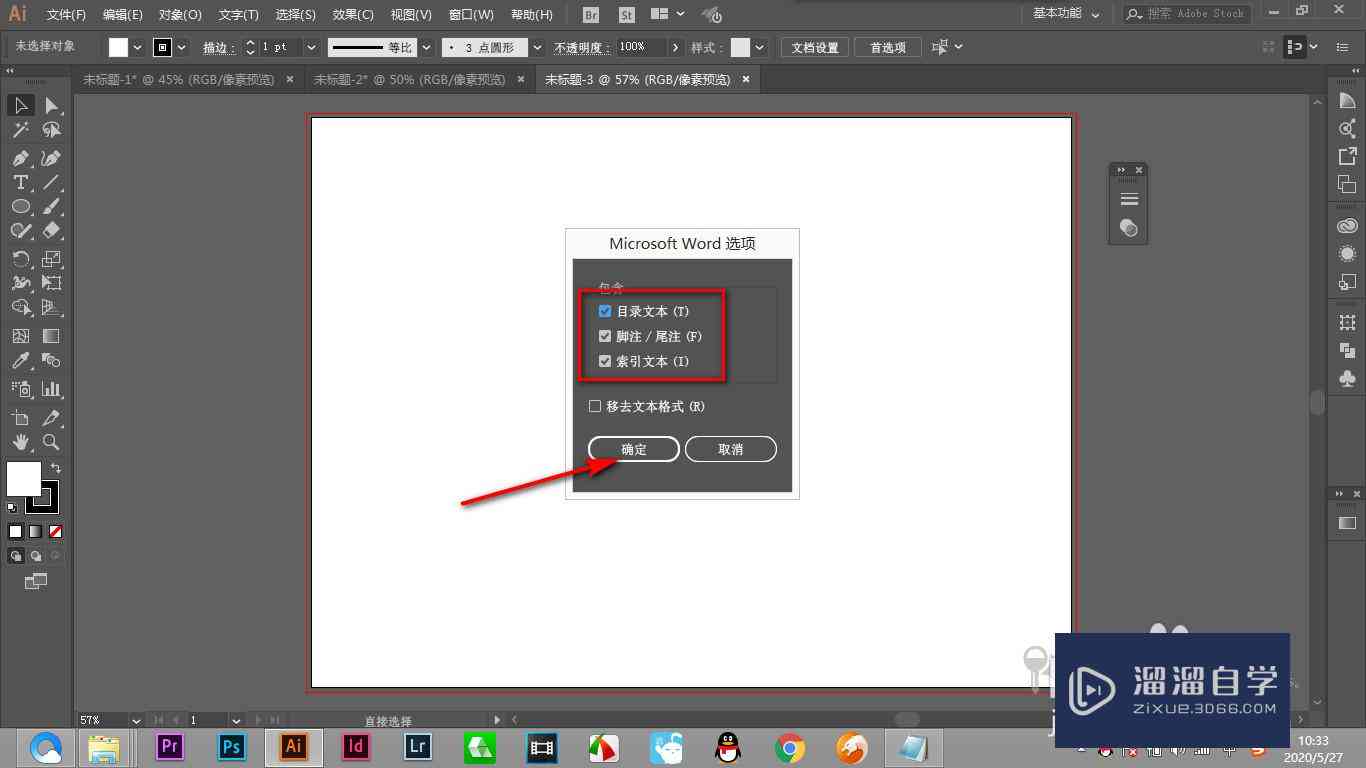This screenshot has height=768, width=1366.
Task: Click the large white Fill swatch
Action: coord(23,478)
